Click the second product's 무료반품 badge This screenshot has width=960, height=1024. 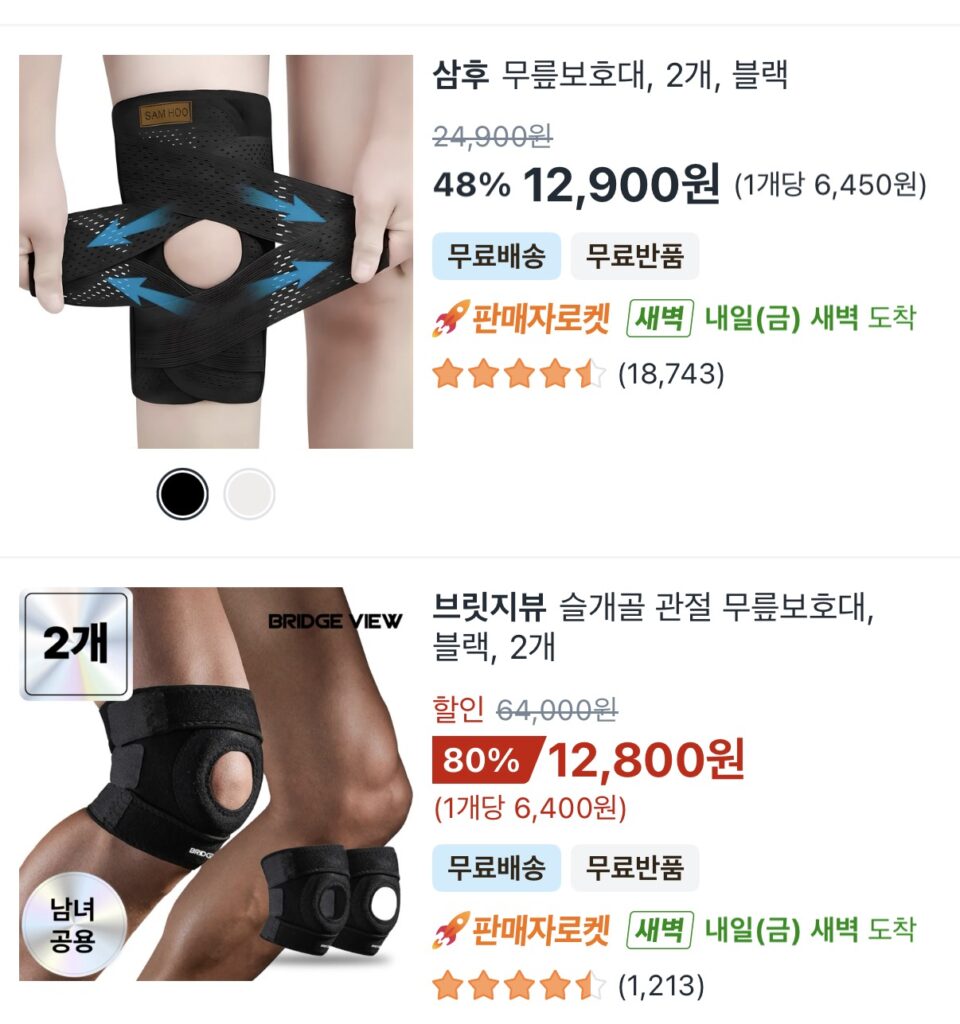635,868
